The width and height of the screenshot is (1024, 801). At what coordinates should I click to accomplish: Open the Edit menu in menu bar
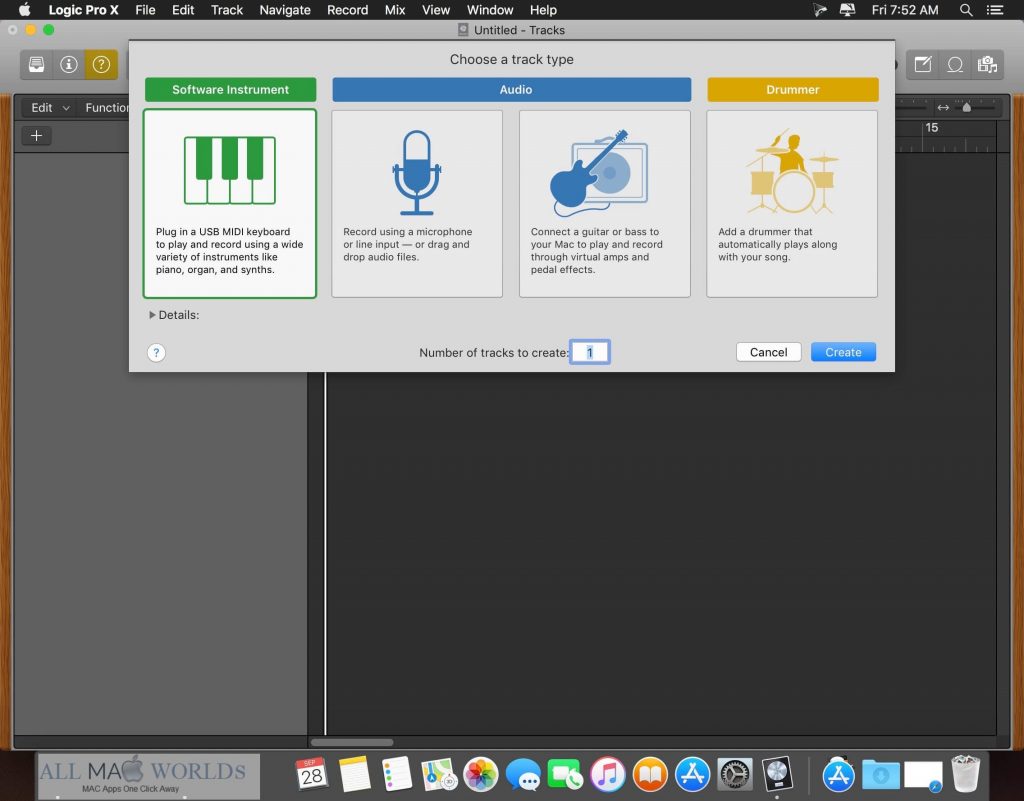pos(183,10)
